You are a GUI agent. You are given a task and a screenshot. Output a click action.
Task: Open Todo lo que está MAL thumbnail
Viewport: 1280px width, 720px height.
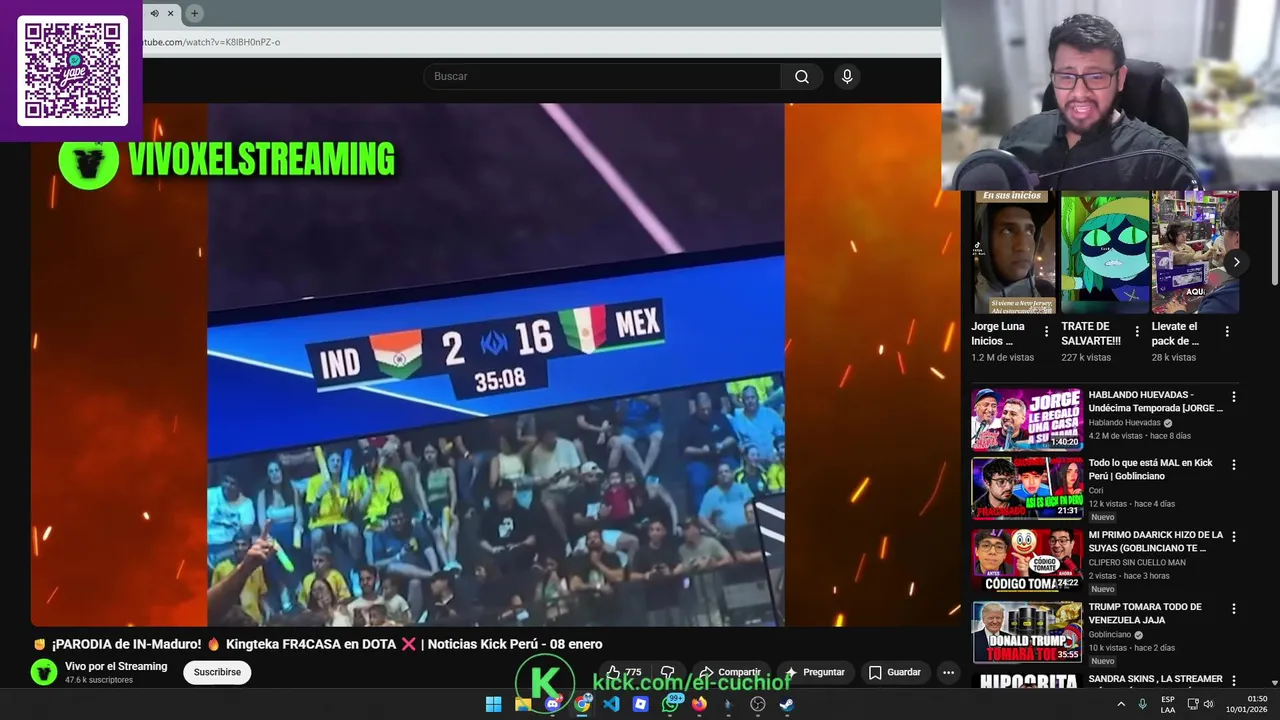click(x=1027, y=489)
